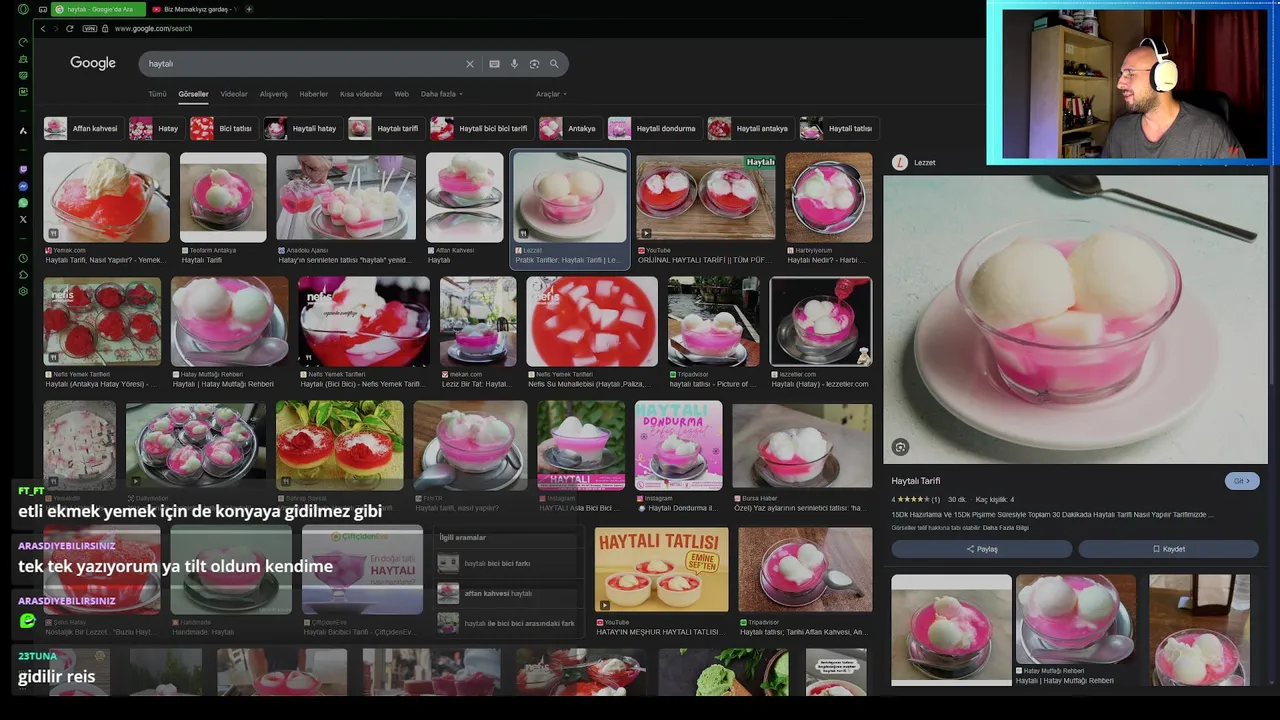Select the Haytalı dondurma suggestion chip
This screenshot has width=1280, height=720.
pyautogui.click(x=653, y=128)
